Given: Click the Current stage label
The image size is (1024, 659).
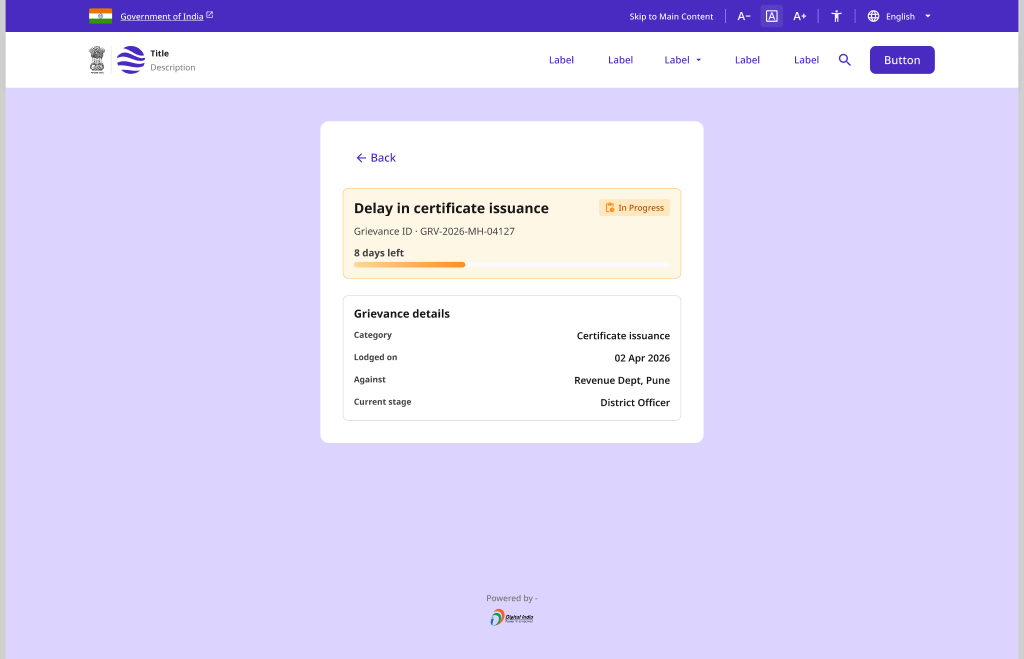Looking at the screenshot, I should [x=382, y=402].
